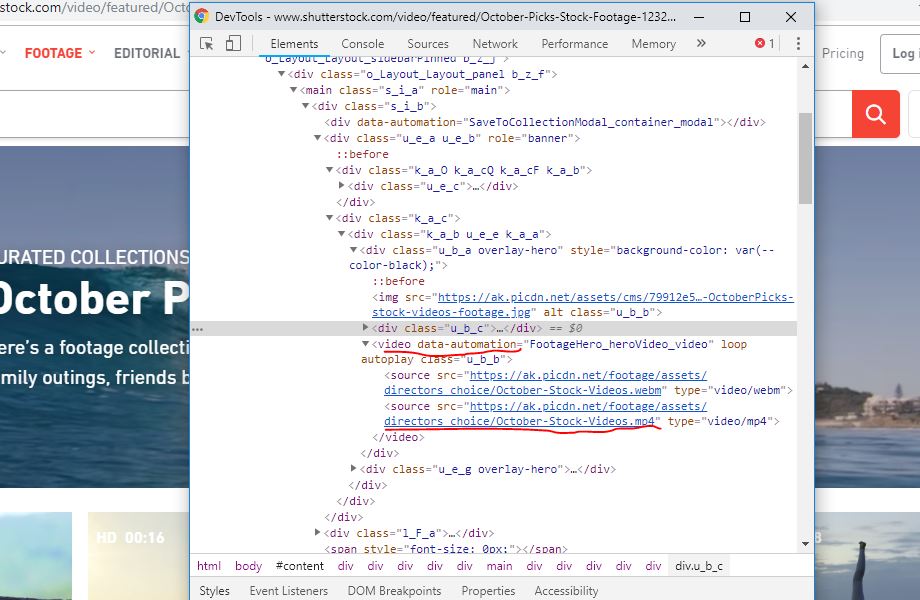Collapse the banner div u_e_a node
Image resolution: width=920 pixels, height=600 pixels.
[317, 138]
